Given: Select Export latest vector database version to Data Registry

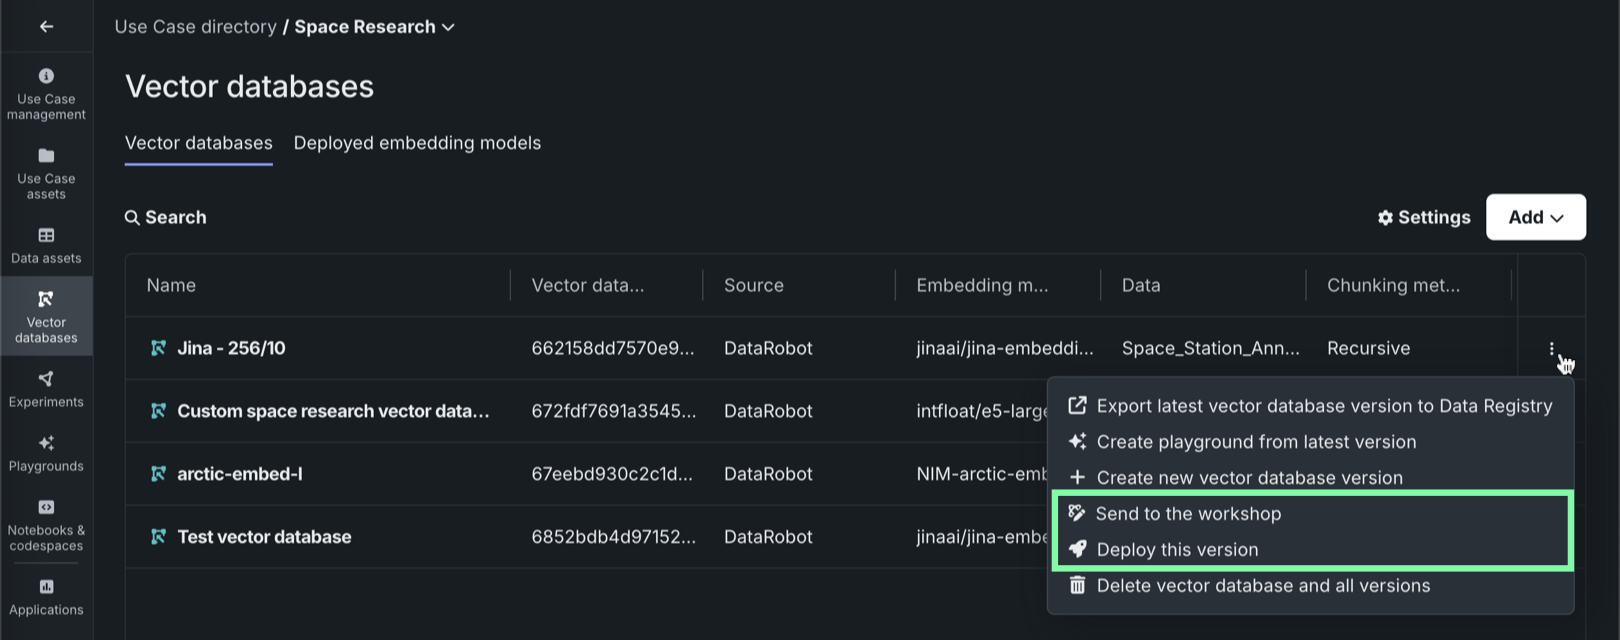Looking at the screenshot, I should tap(1323, 406).
